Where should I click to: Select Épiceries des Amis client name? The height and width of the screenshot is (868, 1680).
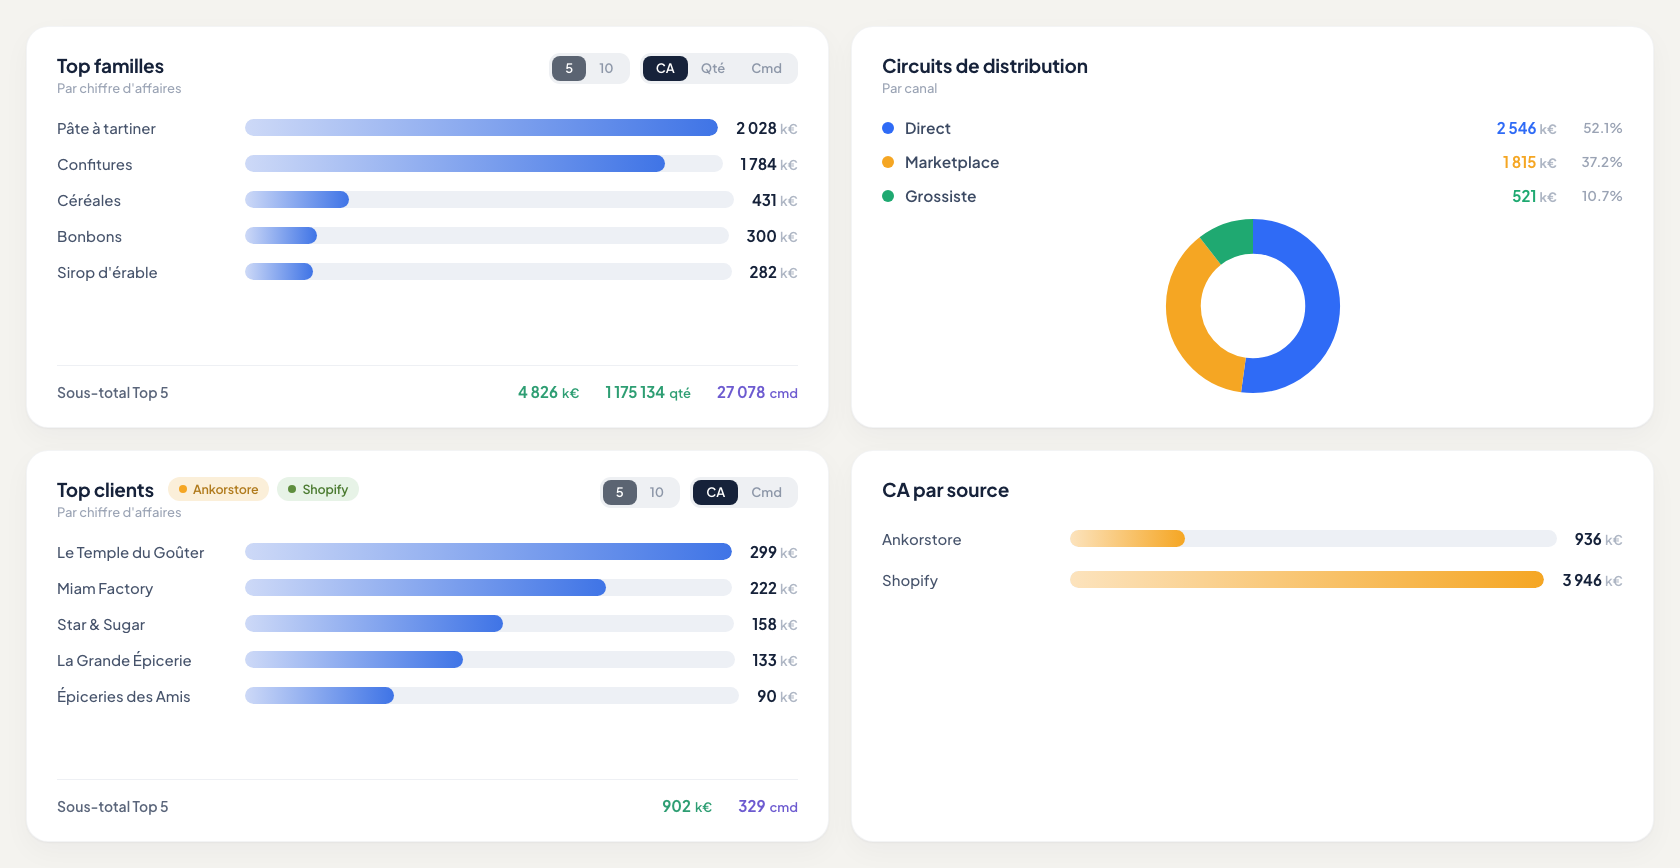point(123,696)
